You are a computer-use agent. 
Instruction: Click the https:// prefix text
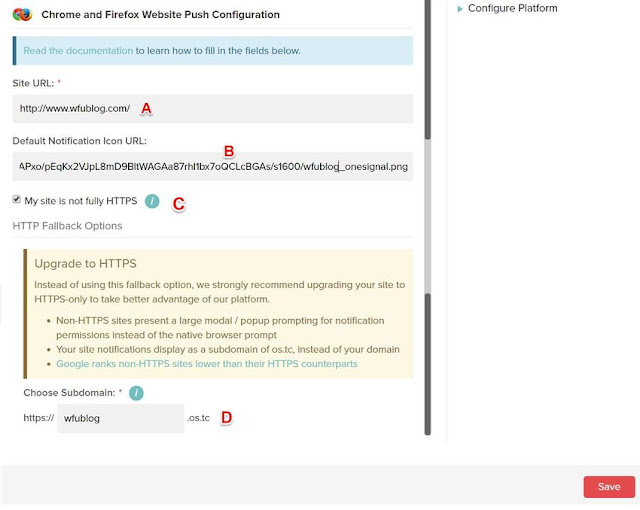click(39, 418)
